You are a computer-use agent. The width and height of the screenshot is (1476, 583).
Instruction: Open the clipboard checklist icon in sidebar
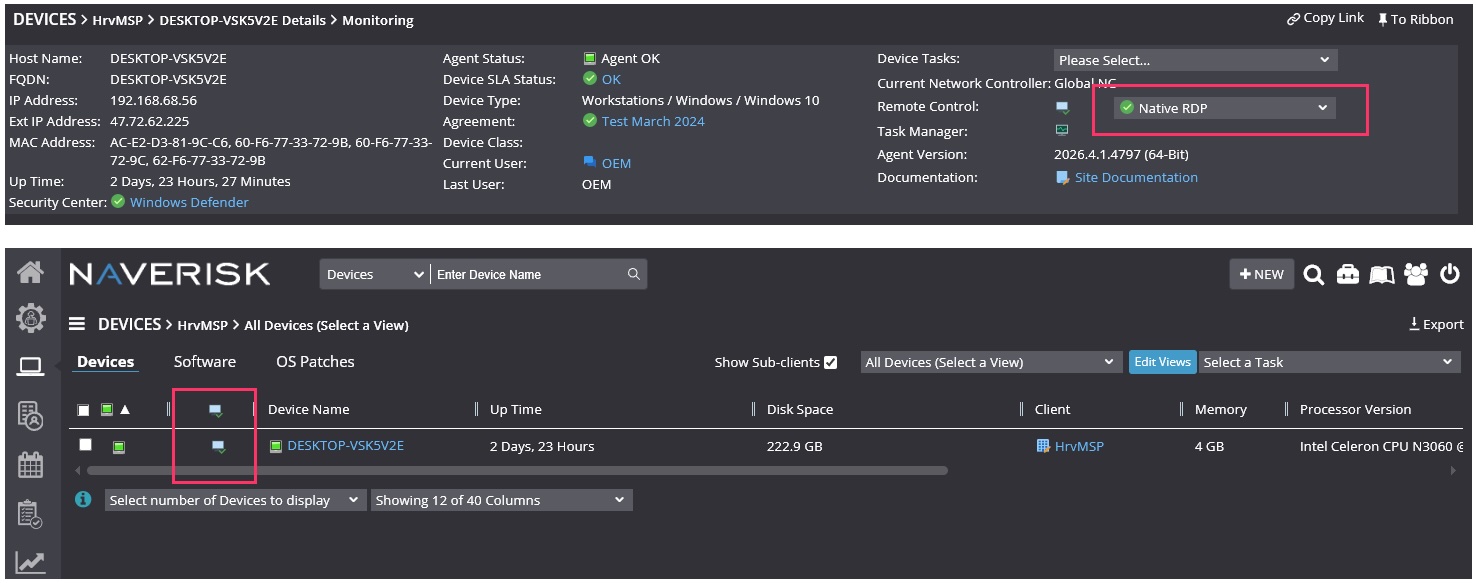(30, 514)
